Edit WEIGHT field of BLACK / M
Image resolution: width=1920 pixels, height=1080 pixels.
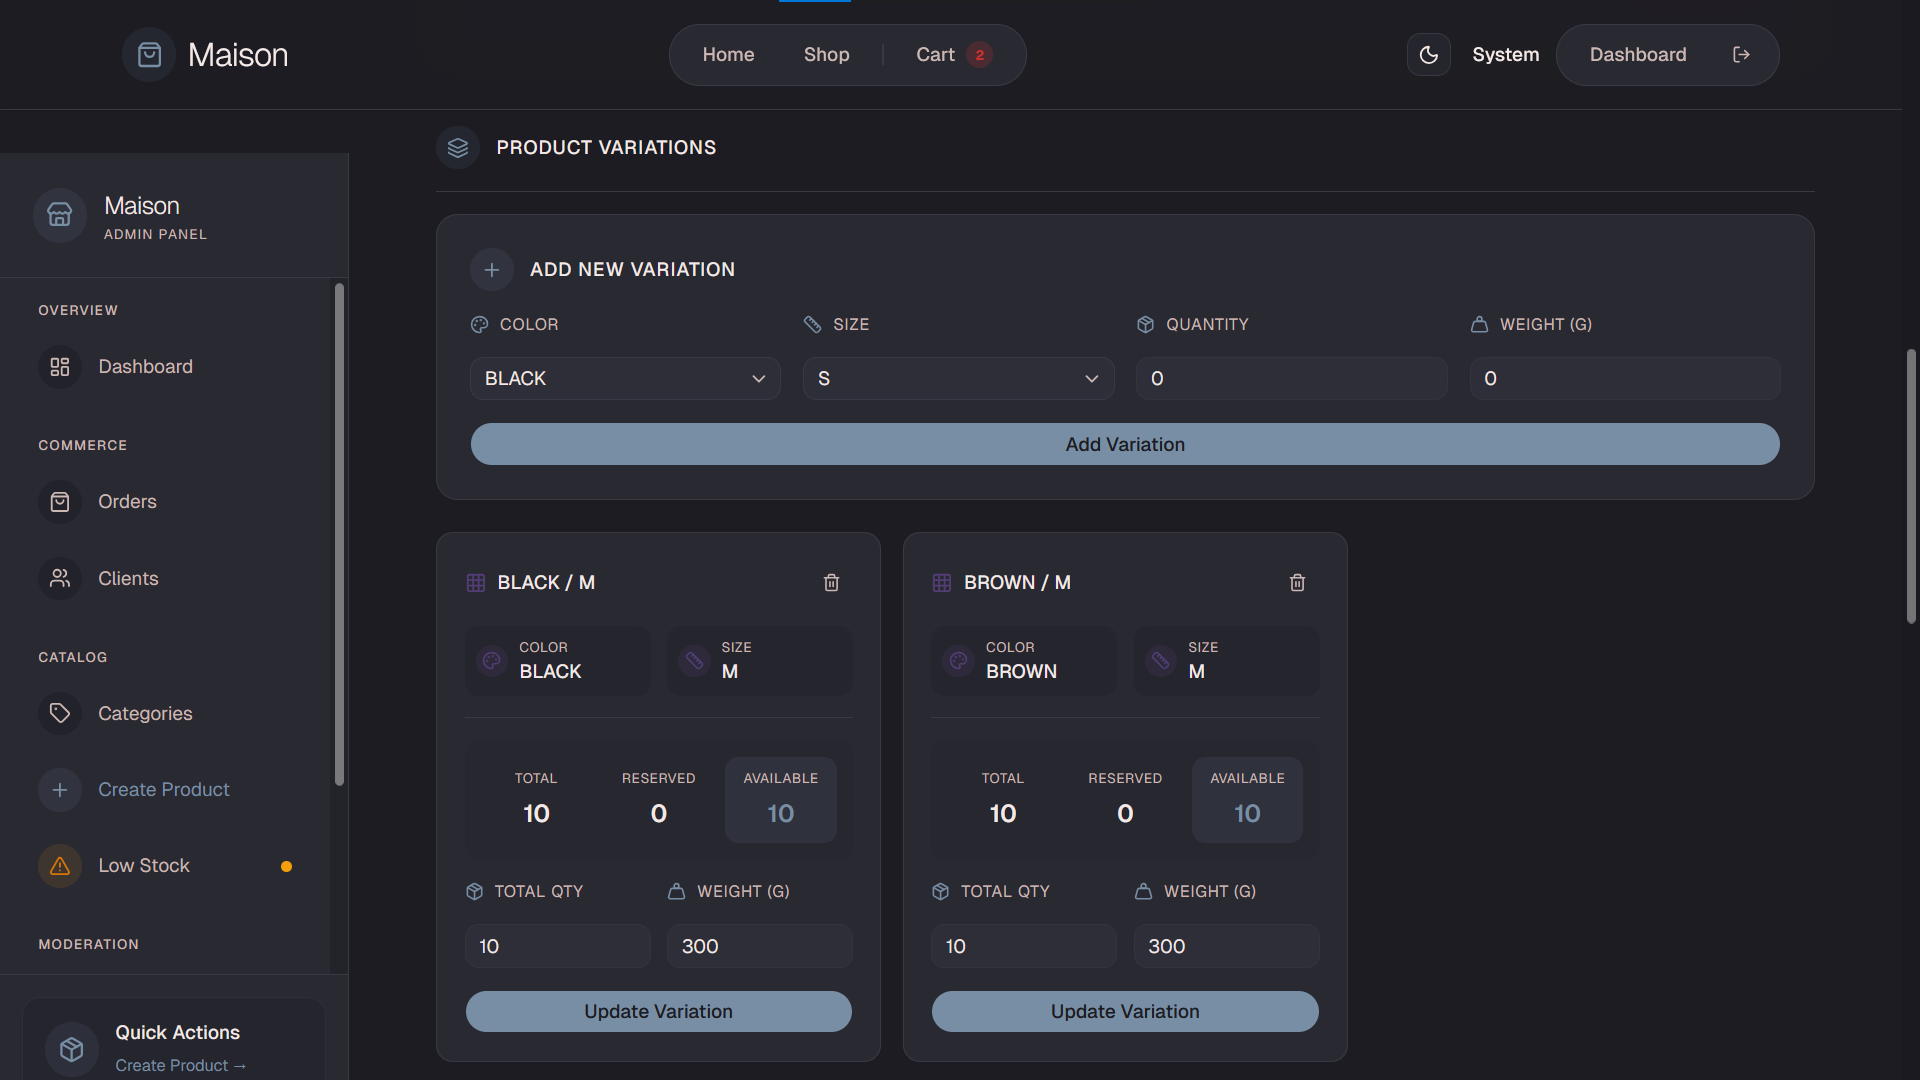tap(759, 946)
